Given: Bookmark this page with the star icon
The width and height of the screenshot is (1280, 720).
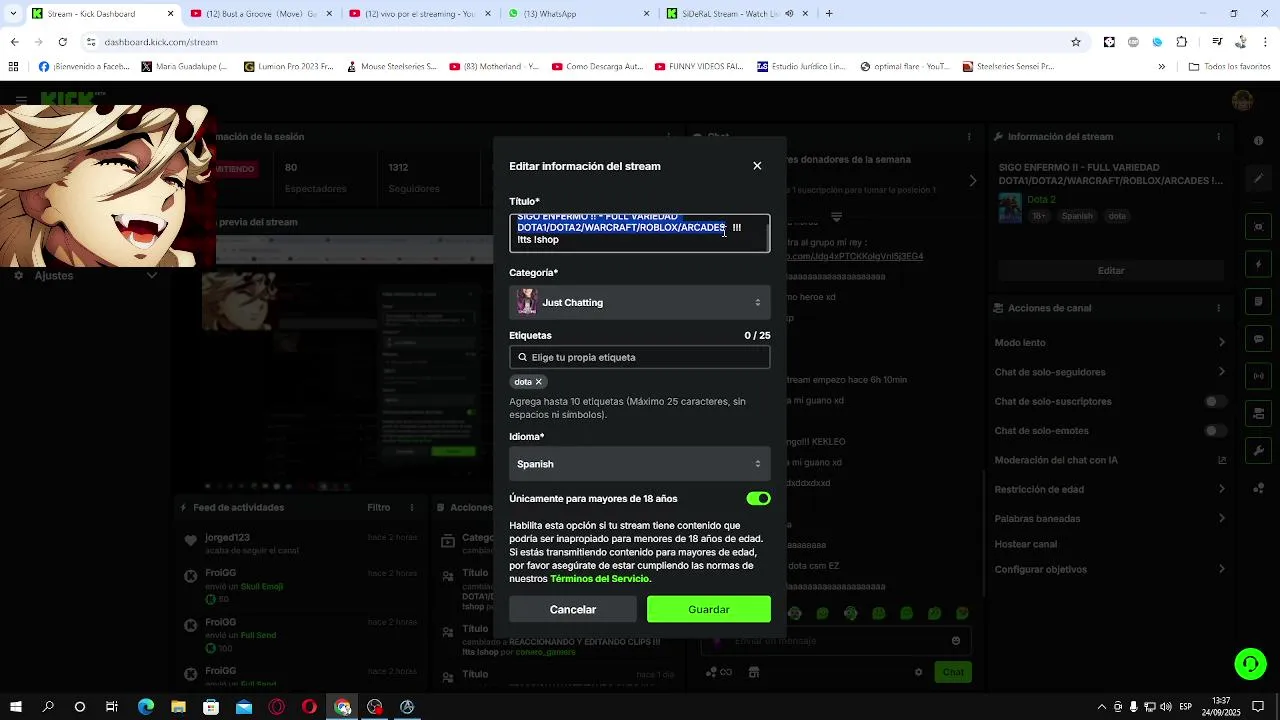Looking at the screenshot, I should click(x=1076, y=42).
